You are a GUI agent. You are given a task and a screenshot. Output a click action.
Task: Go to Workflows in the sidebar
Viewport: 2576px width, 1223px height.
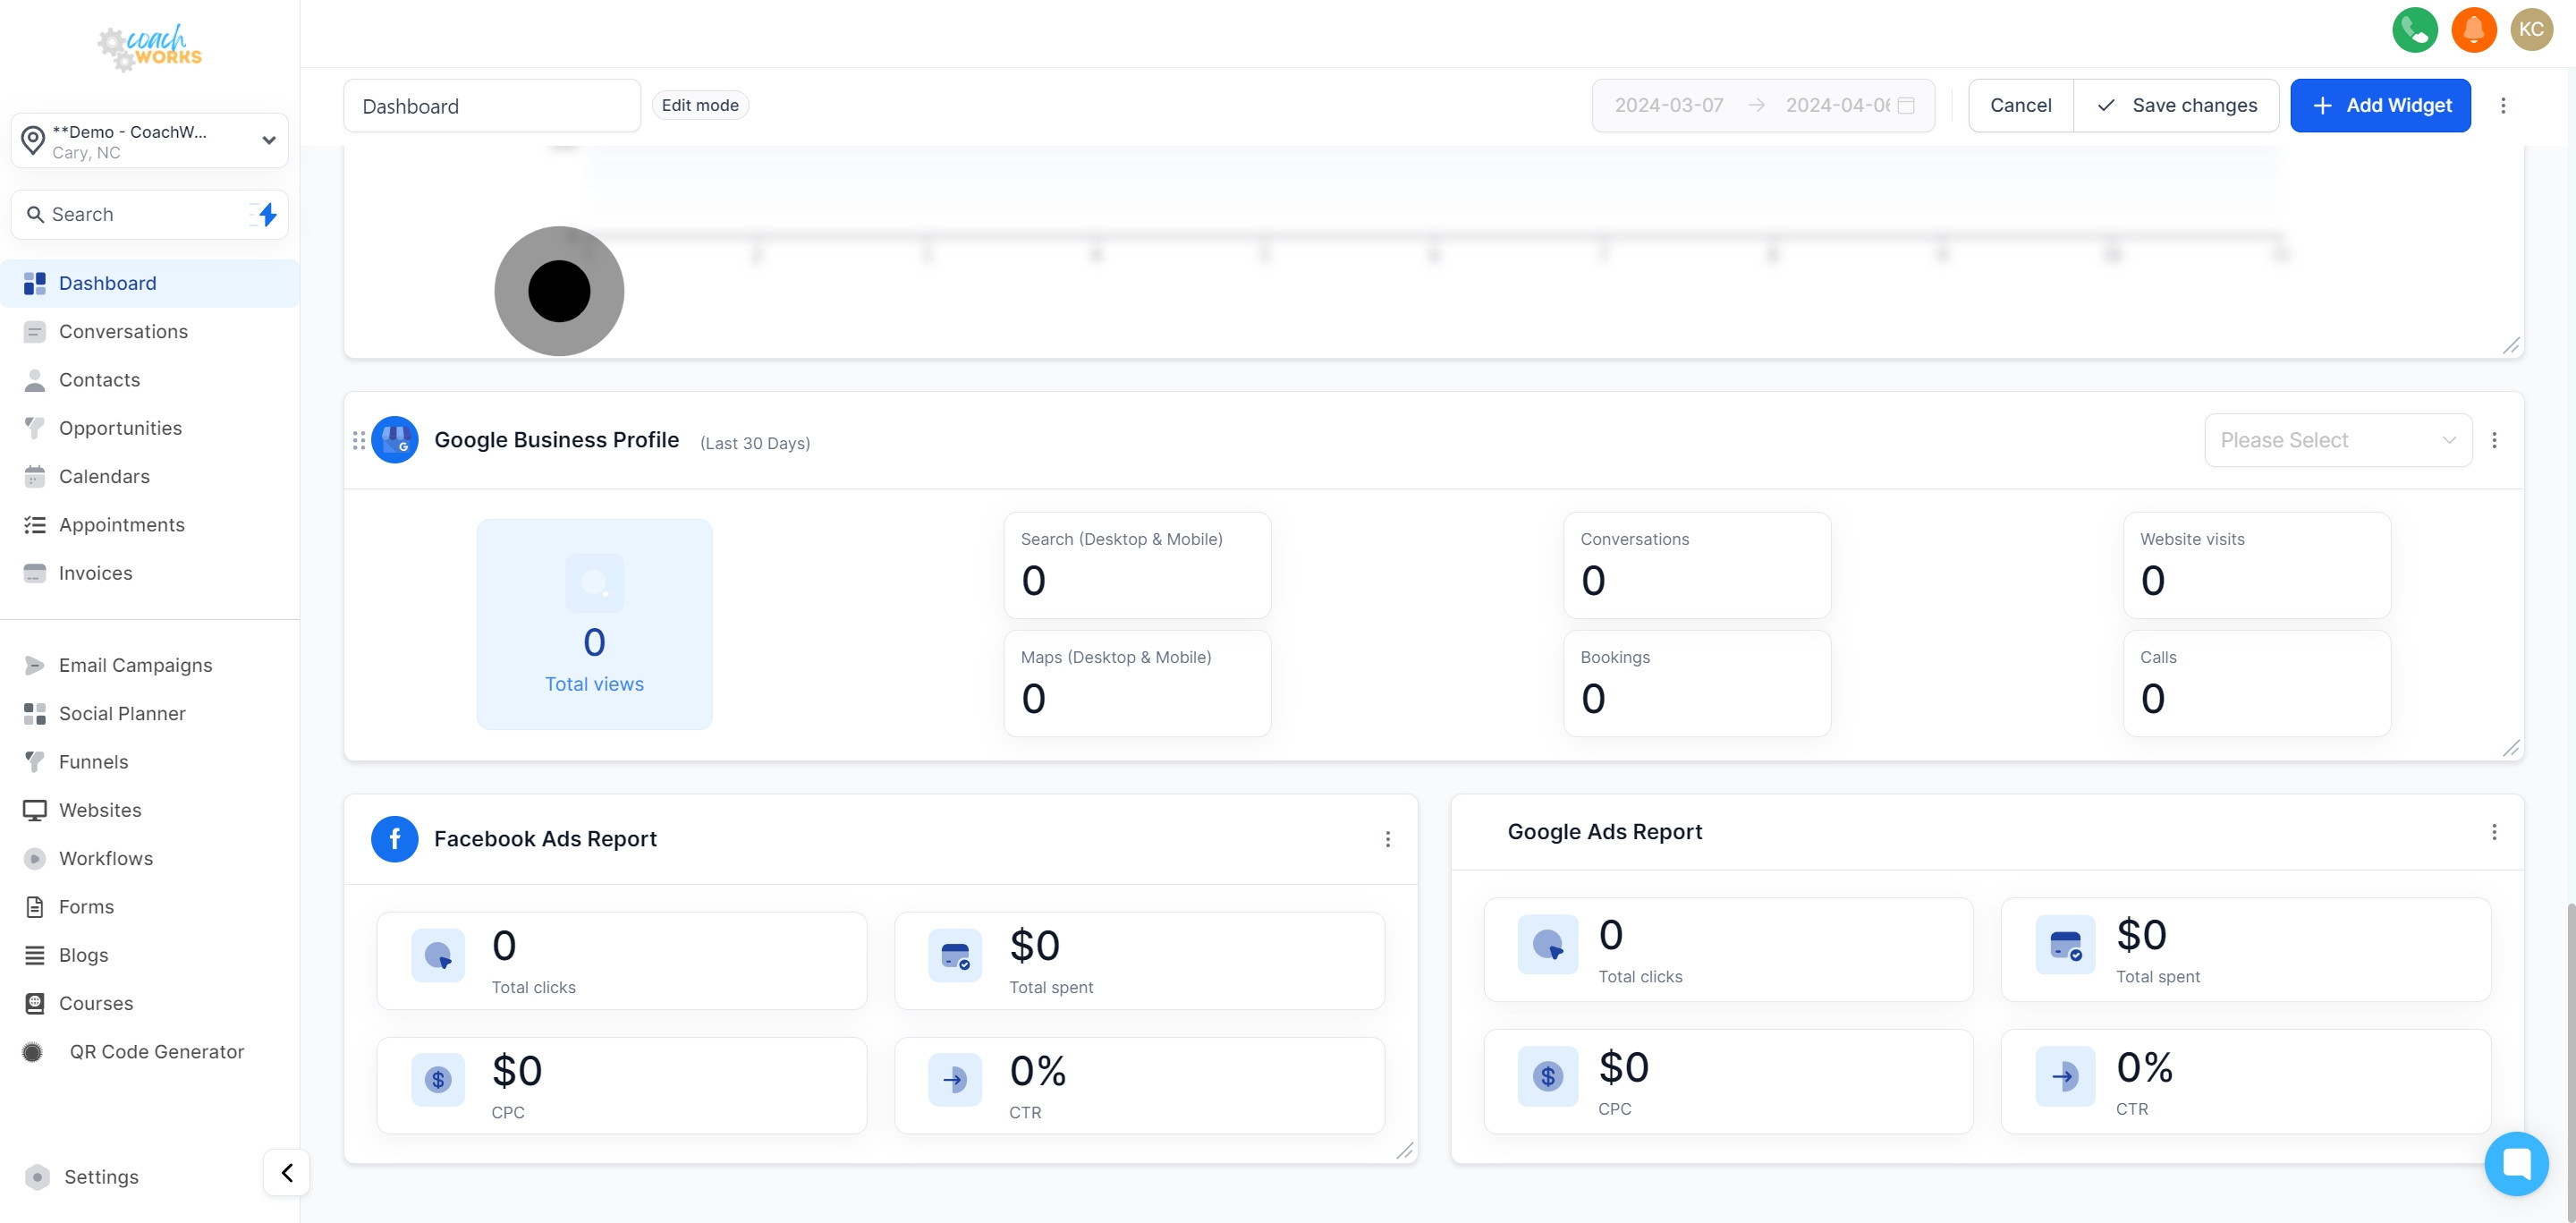[x=106, y=858]
